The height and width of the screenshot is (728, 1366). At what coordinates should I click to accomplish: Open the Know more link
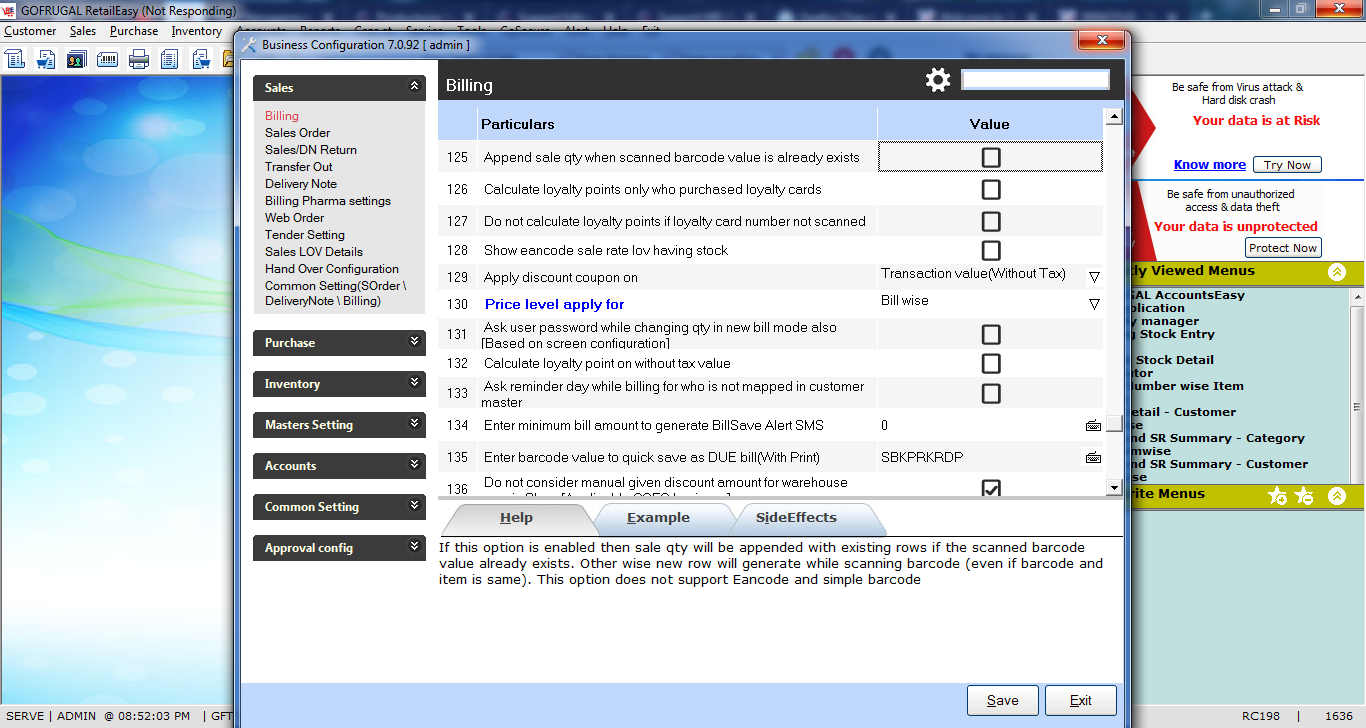coord(1210,165)
